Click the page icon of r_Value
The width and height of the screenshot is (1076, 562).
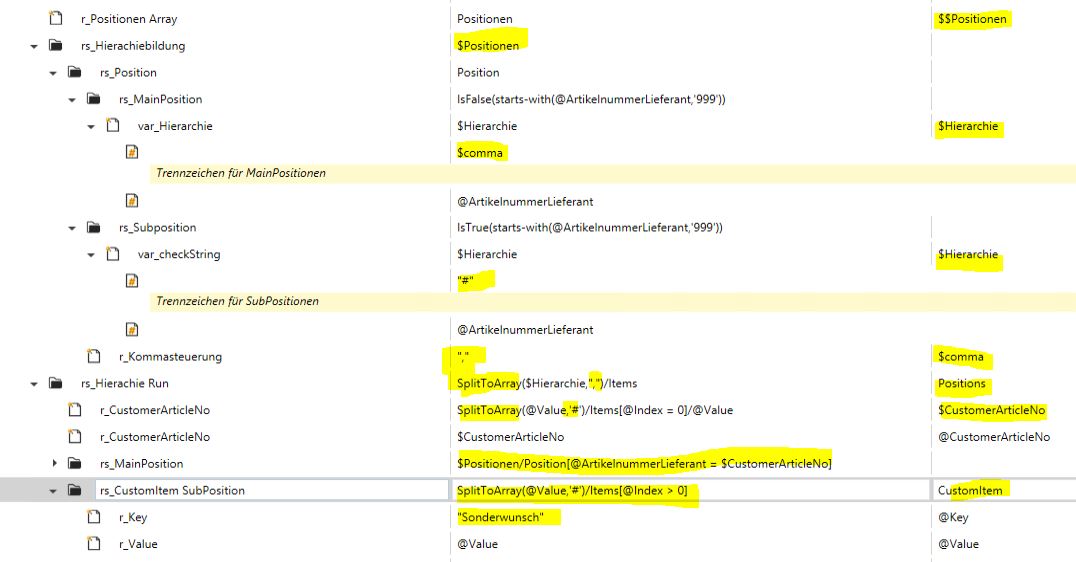click(94, 543)
